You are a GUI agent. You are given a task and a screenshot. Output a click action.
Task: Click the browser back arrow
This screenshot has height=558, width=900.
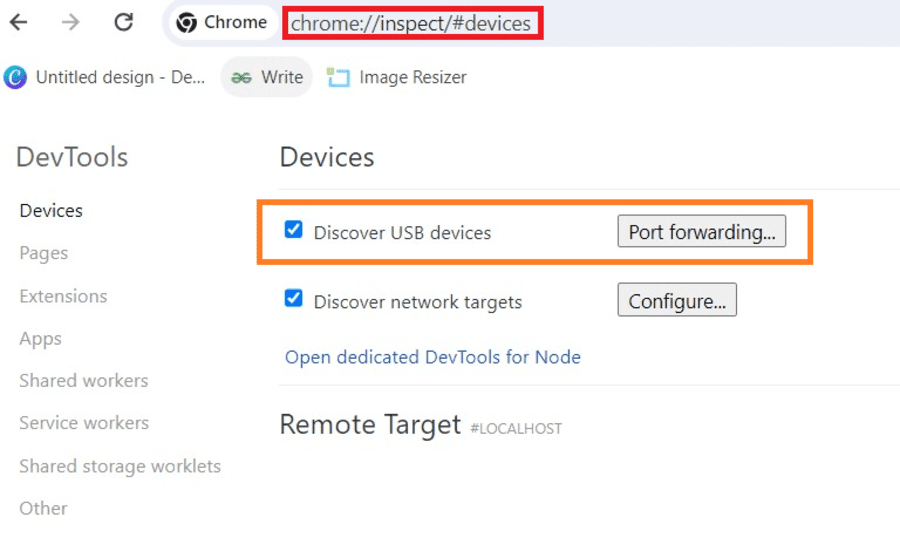pyautogui.click(x=18, y=22)
